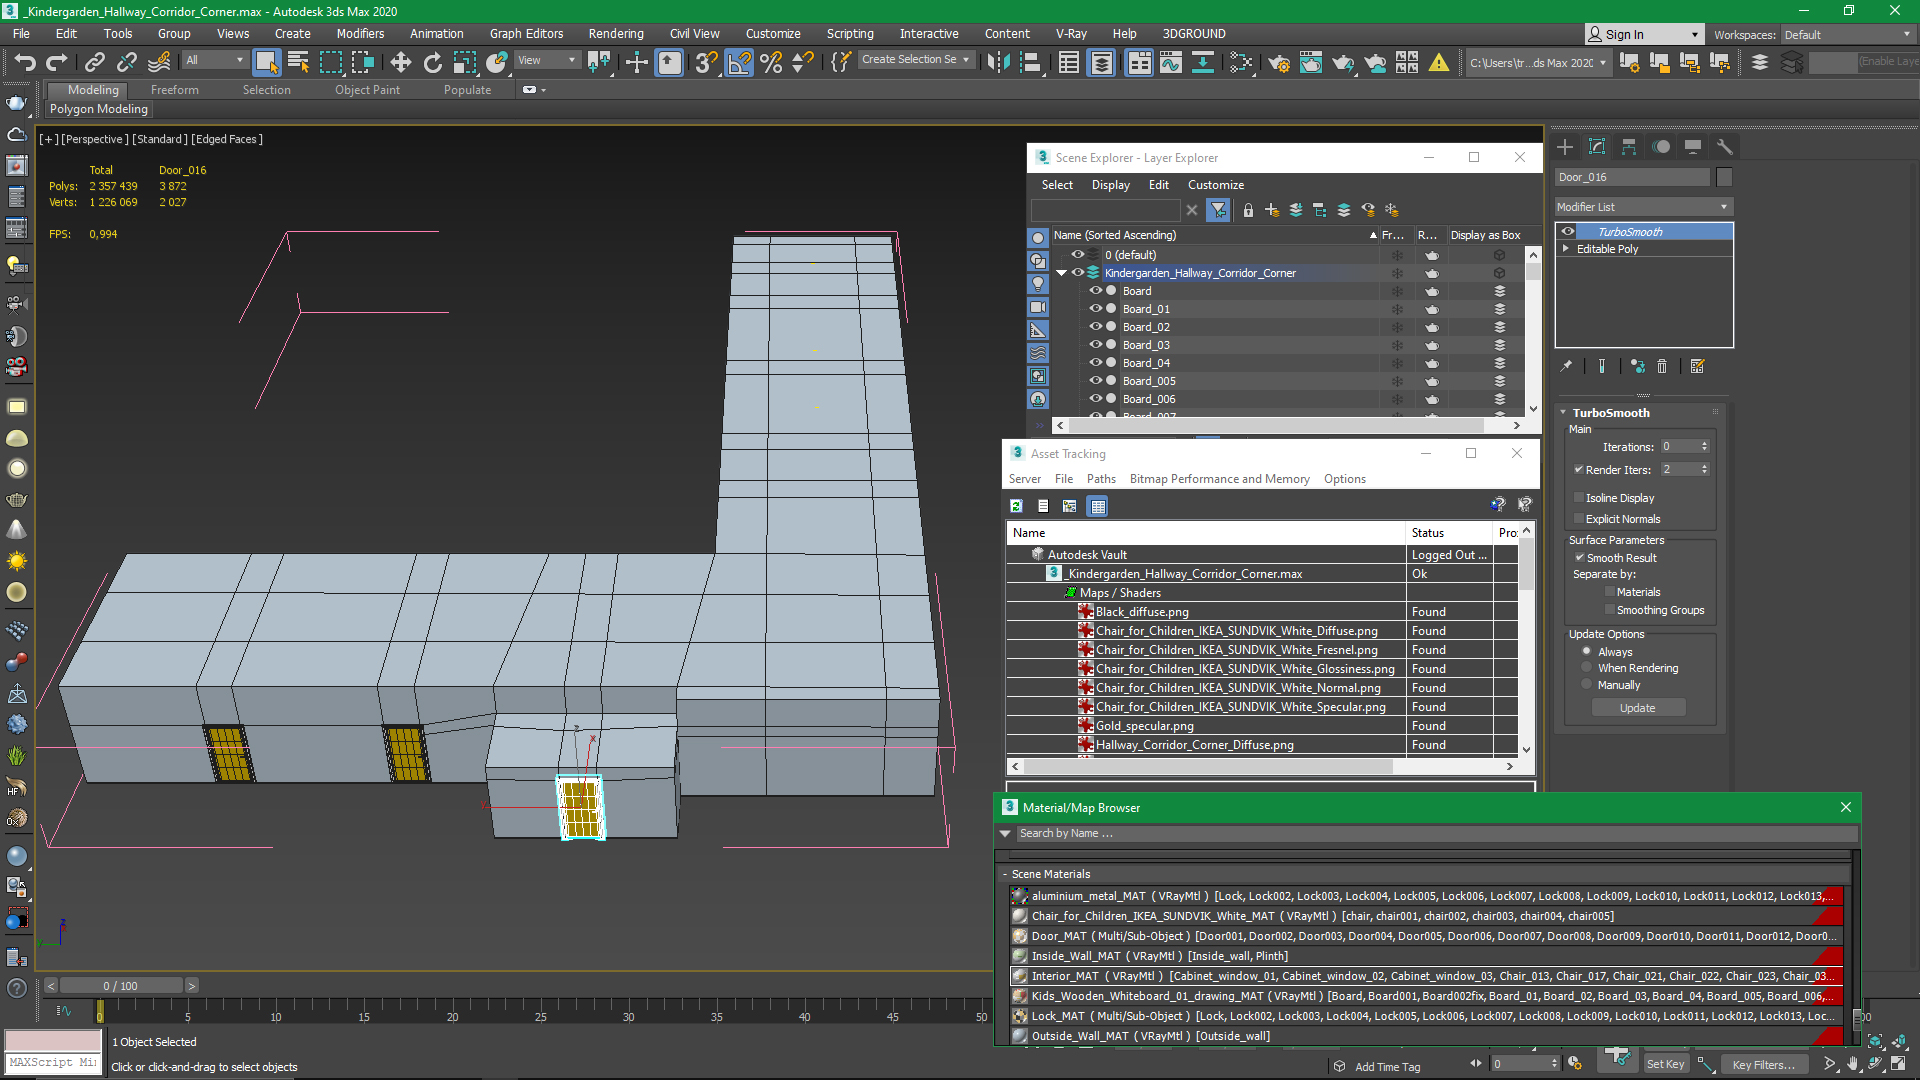Check Separate by Materials option
Screen dimensions: 1920x1080
pos(1610,591)
